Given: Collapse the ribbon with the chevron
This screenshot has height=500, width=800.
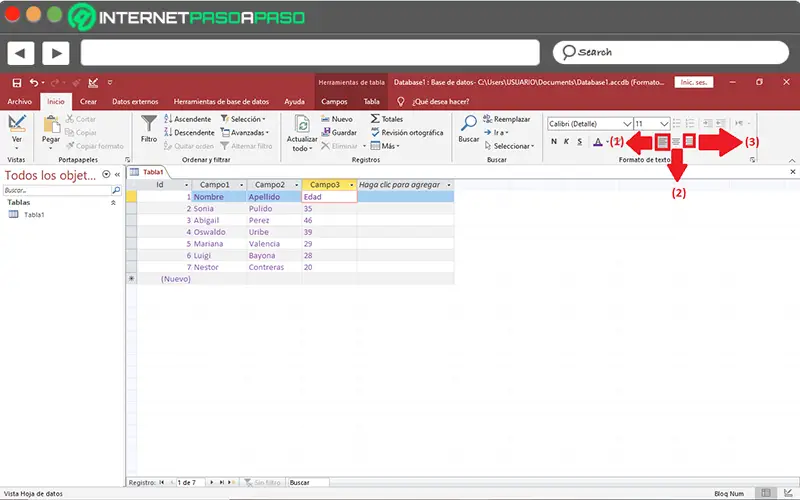Looking at the screenshot, I should (x=792, y=160).
